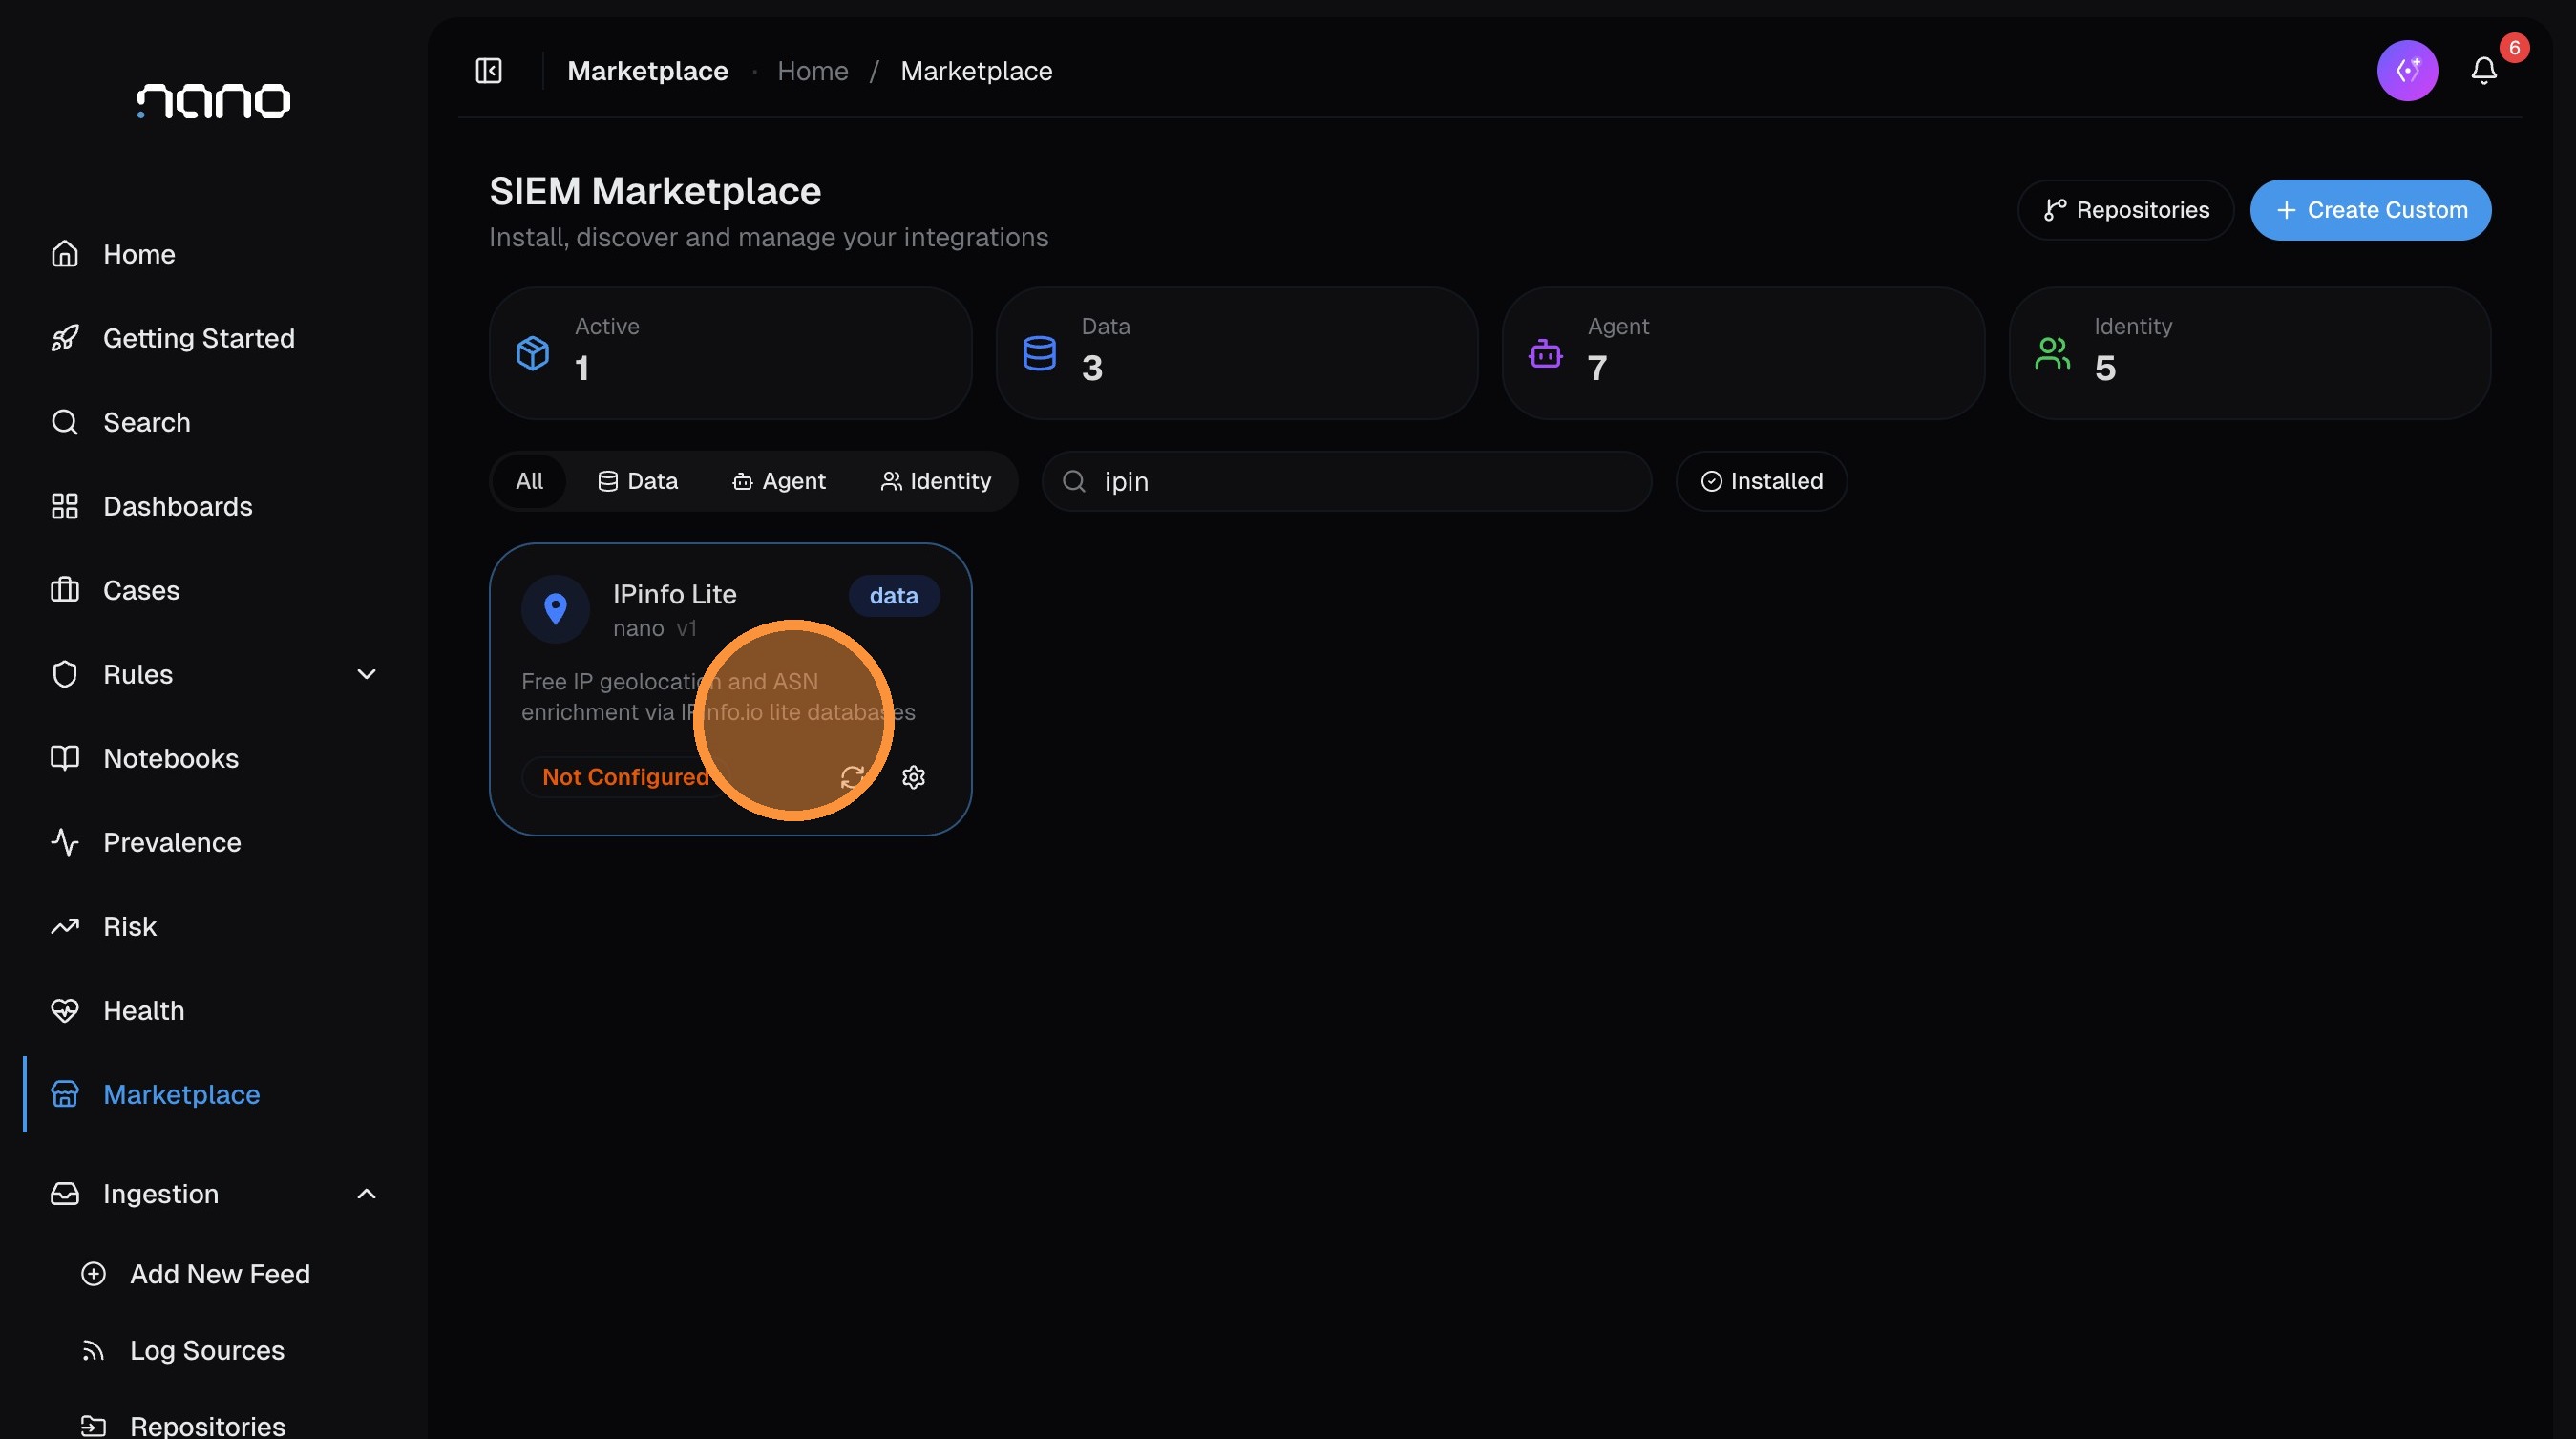2576x1439 pixels.
Task: Go to Cases in sidebar
Action: coord(141,590)
